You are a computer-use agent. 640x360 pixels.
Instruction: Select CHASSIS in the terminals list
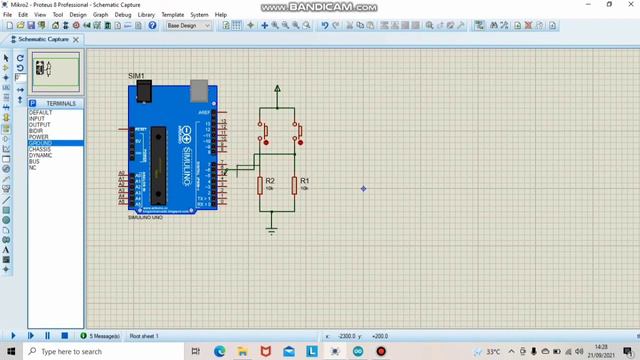pos(56,149)
